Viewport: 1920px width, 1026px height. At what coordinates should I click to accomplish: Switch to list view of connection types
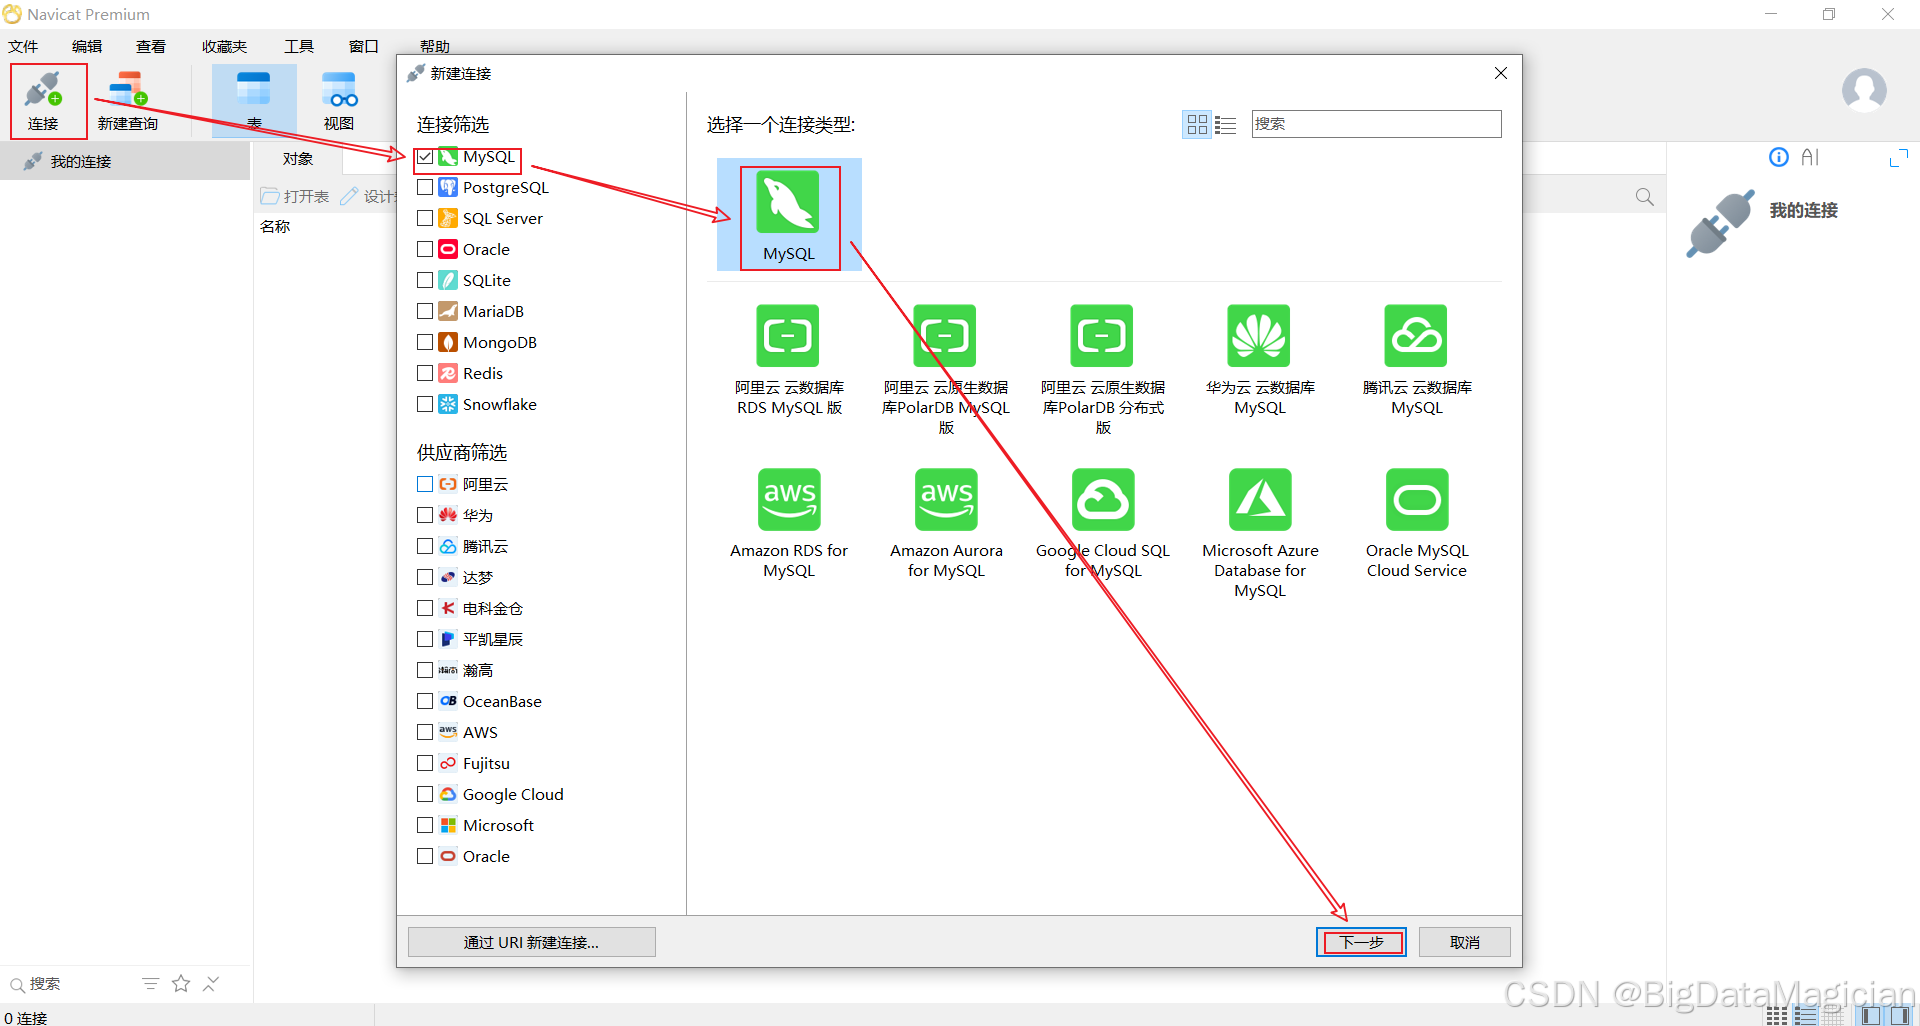pyautogui.click(x=1225, y=124)
